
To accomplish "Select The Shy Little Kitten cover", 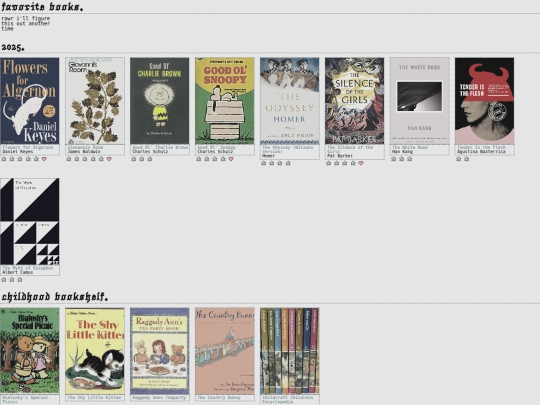I will [x=95, y=351].
